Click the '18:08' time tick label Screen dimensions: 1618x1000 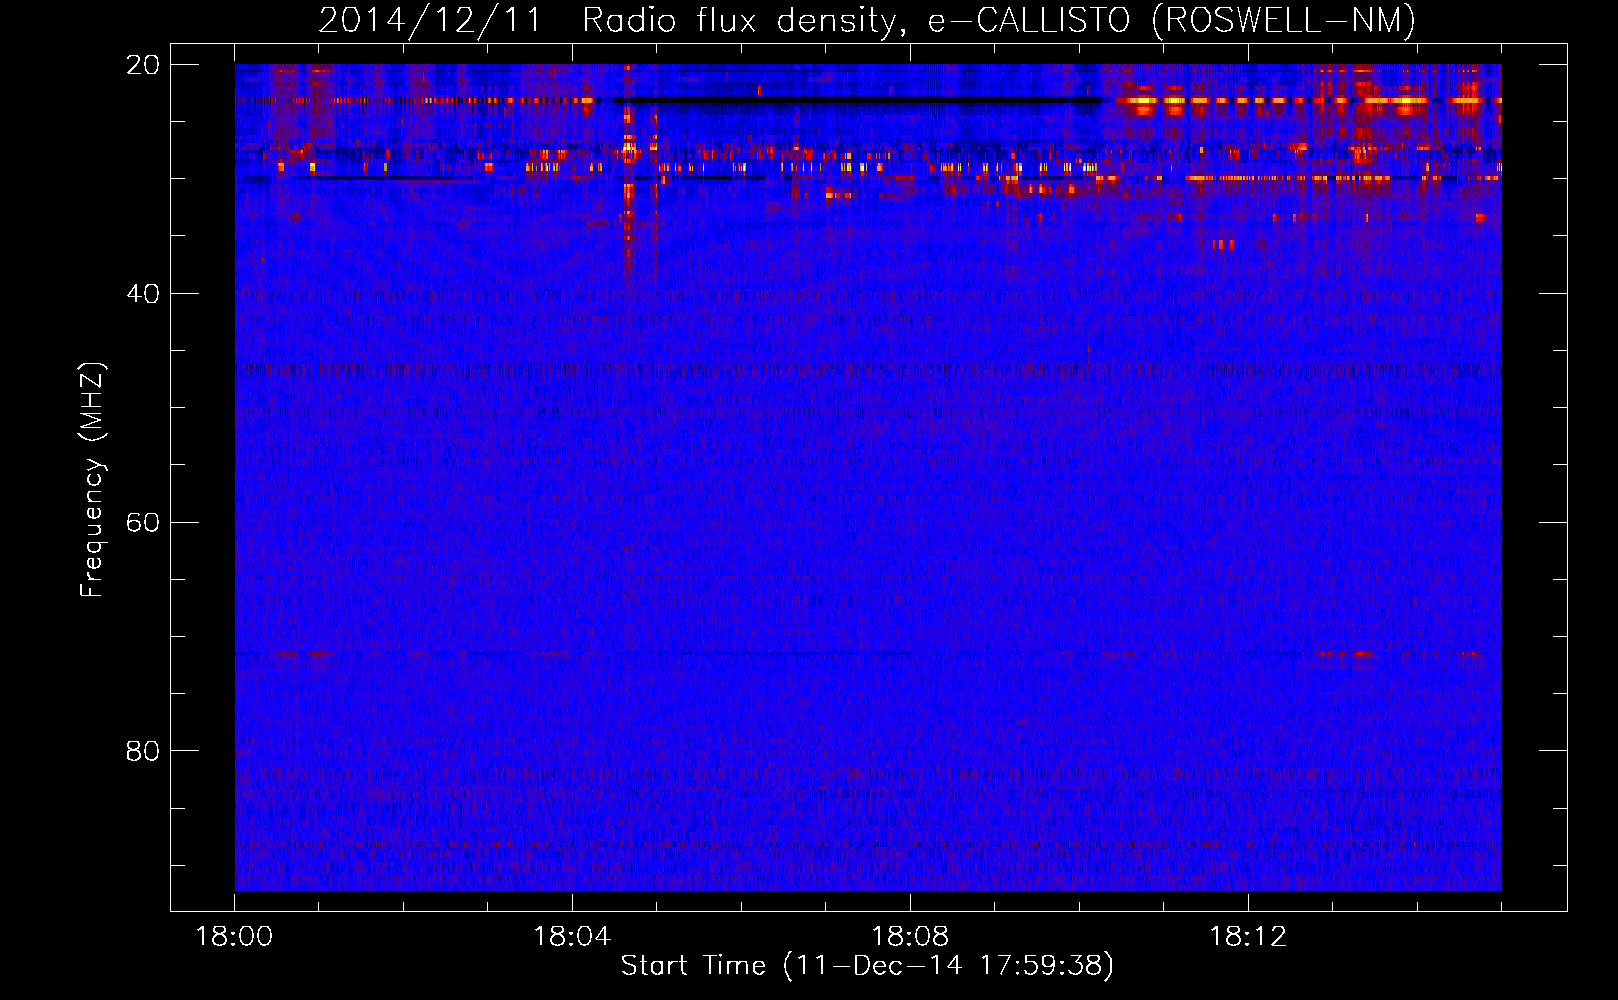(x=910, y=937)
